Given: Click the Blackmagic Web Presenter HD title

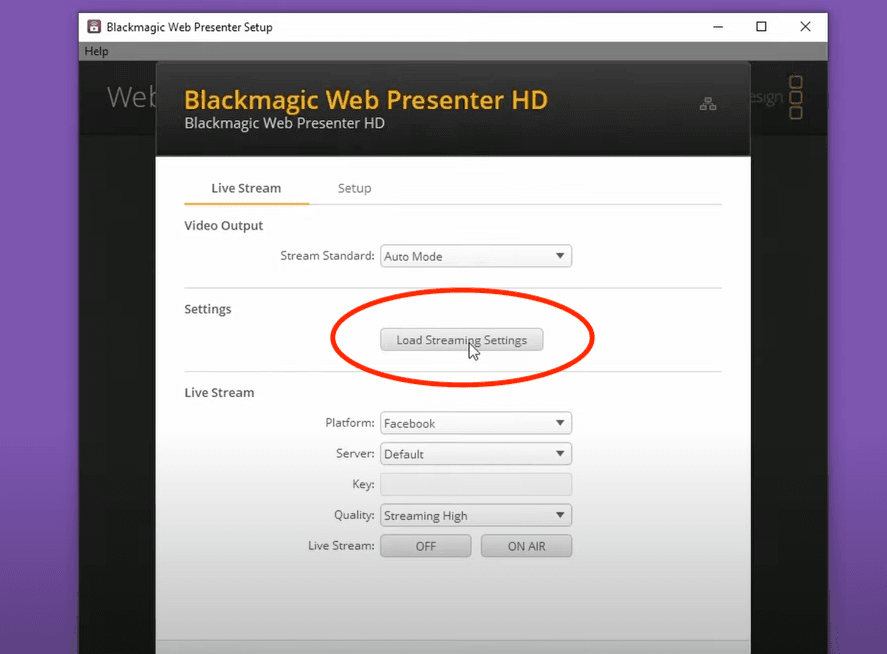Looking at the screenshot, I should click(366, 100).
